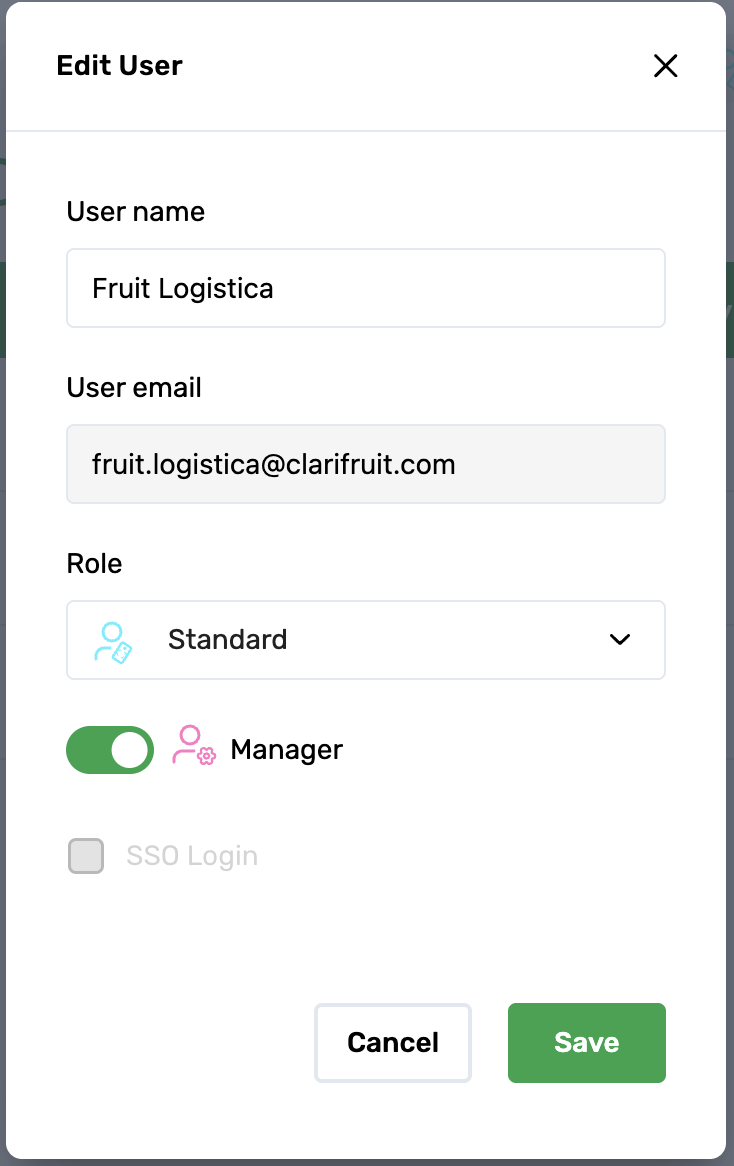Screen dimensions: 734x1166
Task: Tick the SSO Login checkbox
Action: [x=86, y=856]
